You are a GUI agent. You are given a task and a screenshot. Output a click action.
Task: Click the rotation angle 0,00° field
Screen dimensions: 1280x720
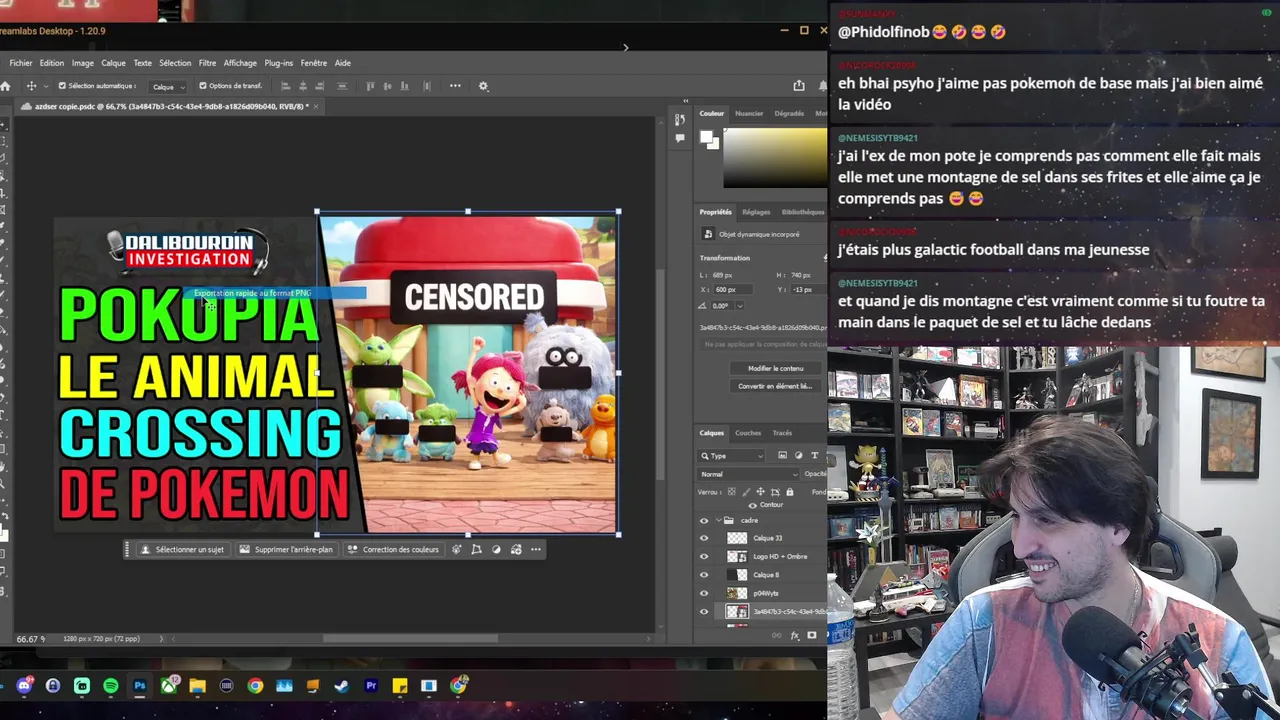[x=722, y=306]
